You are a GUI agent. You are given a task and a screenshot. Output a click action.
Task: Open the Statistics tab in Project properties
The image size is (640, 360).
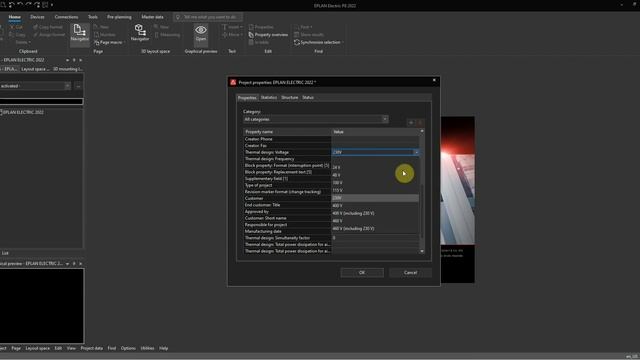269,98
